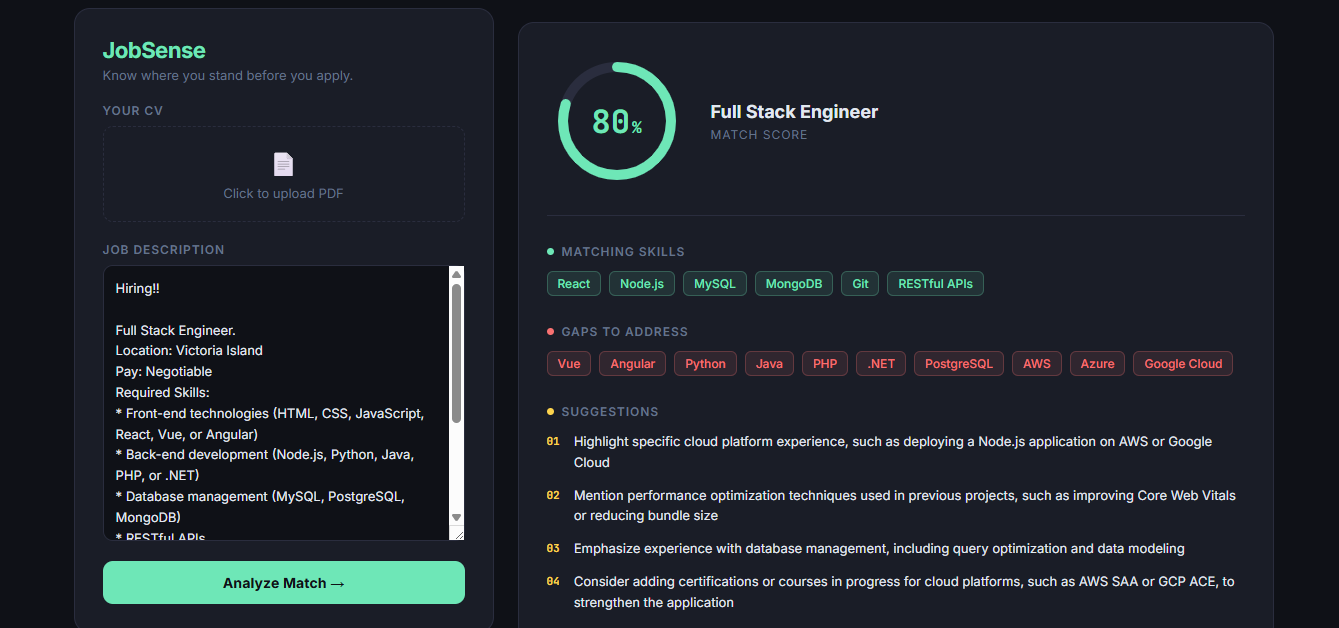This screenshot has width=1339, height=628.
Task: Click the 'Required Skills:' line
Action: pyautogui.click(x=162, y=393)
